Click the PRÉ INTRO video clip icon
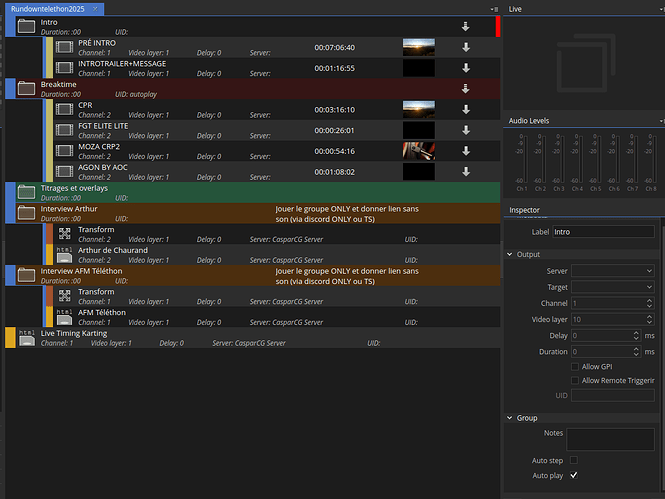665x499 pixels. coord(64,47)
